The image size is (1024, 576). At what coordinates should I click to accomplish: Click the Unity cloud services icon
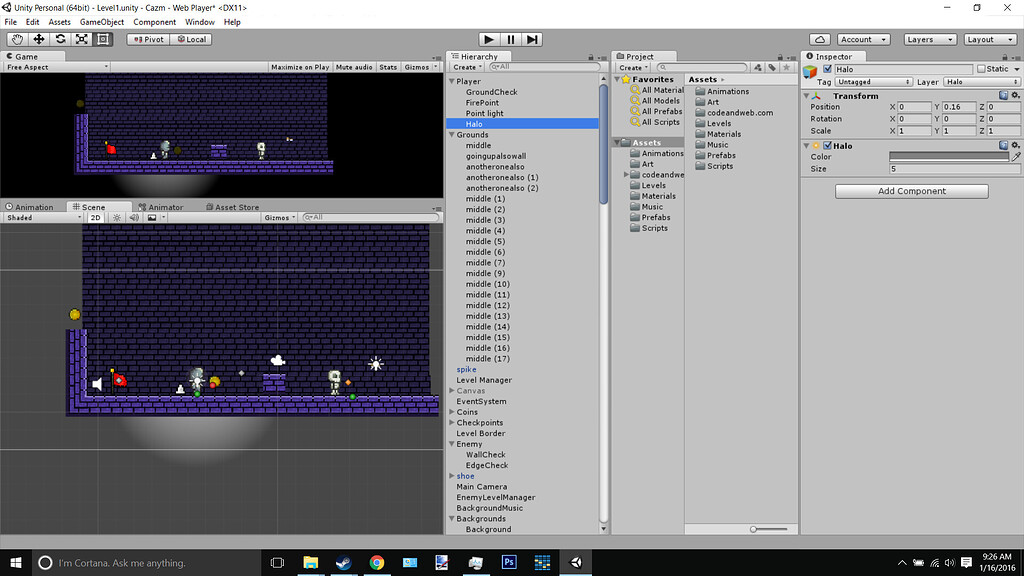(x=819, y=38)
